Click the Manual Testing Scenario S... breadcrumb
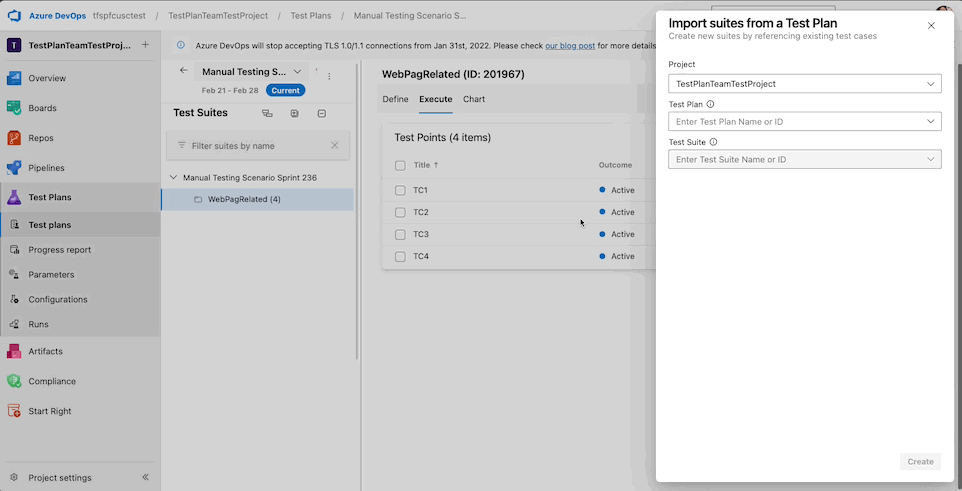Screen dimensions: 962x491 click(410, 15)
